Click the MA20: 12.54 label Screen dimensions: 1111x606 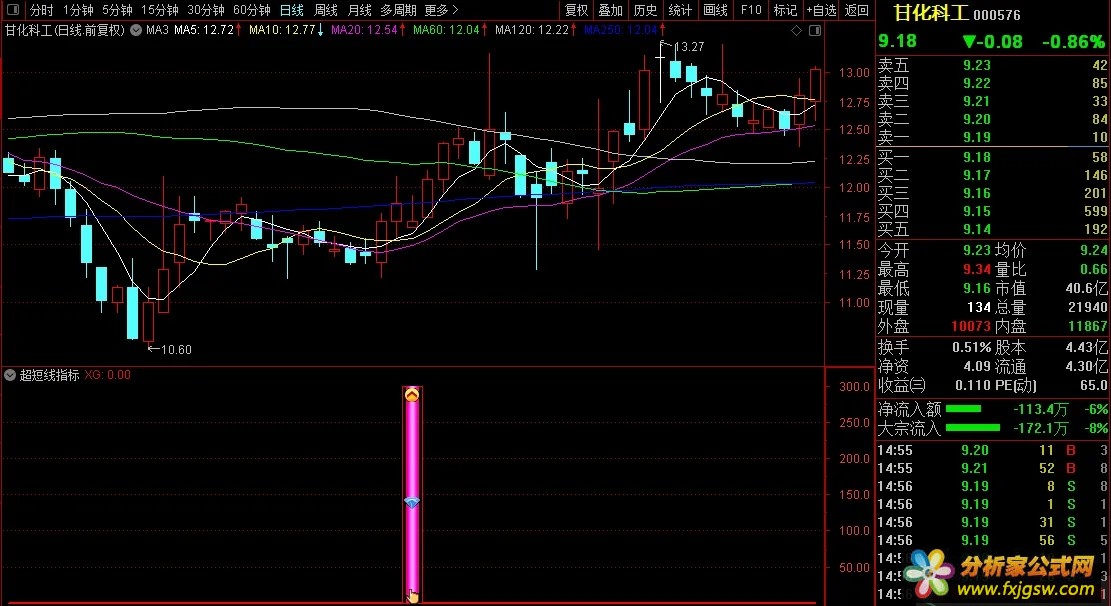[x=364, y=30]
